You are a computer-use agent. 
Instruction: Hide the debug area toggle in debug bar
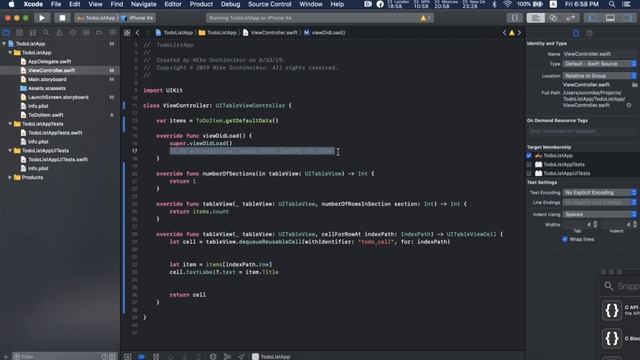[x=127, y=356]
